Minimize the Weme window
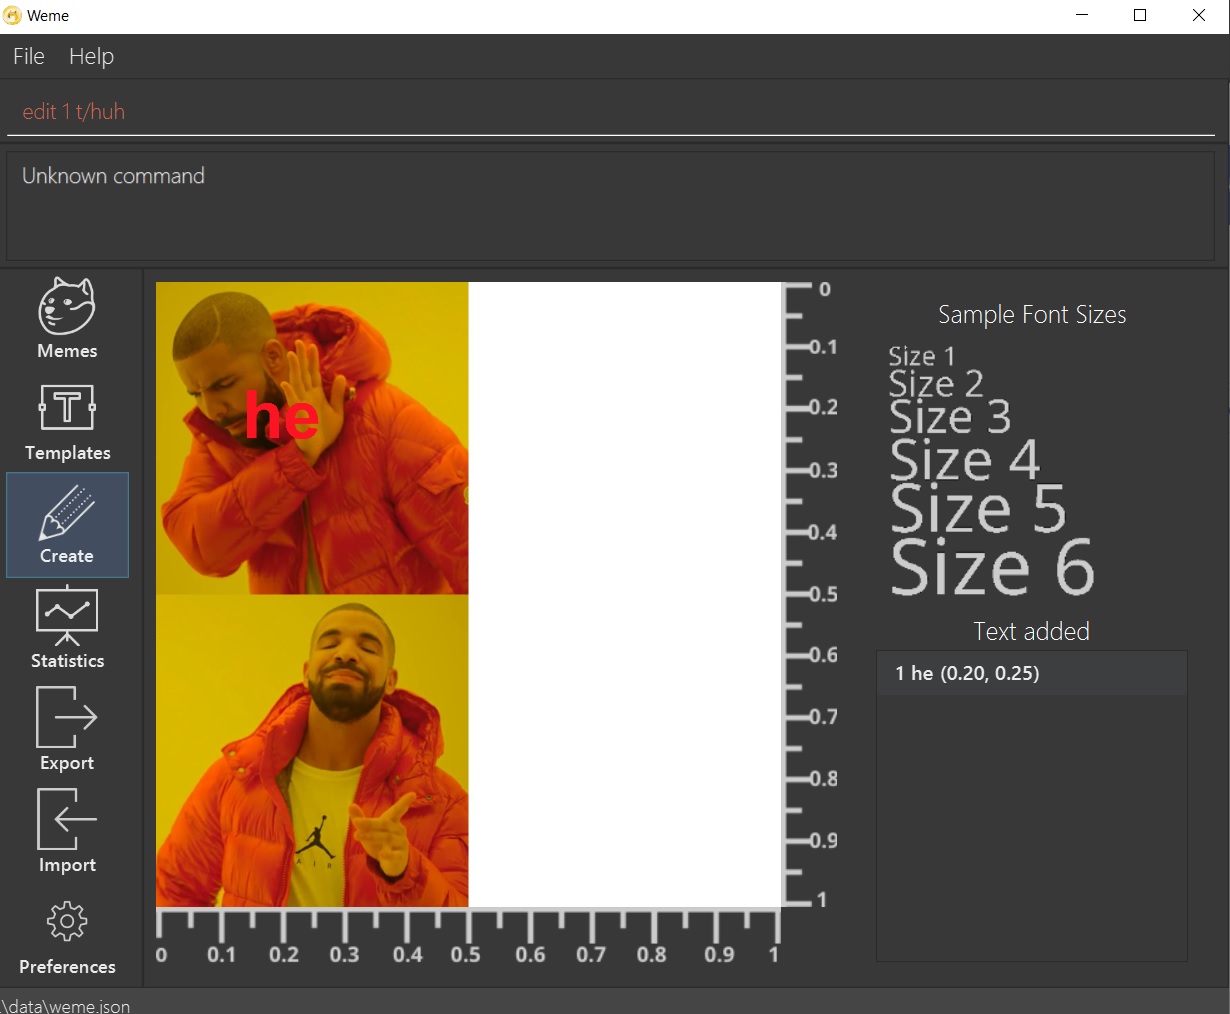The width and height of the screenshot is (1230, 1014). tap(1082, 16)
